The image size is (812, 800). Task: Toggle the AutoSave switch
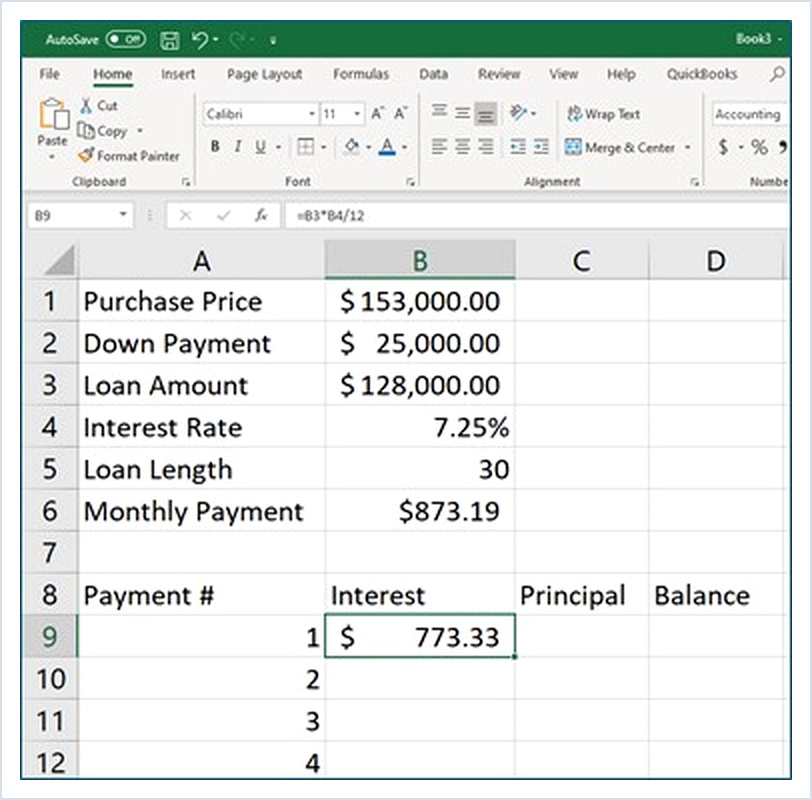coord(126,39)
